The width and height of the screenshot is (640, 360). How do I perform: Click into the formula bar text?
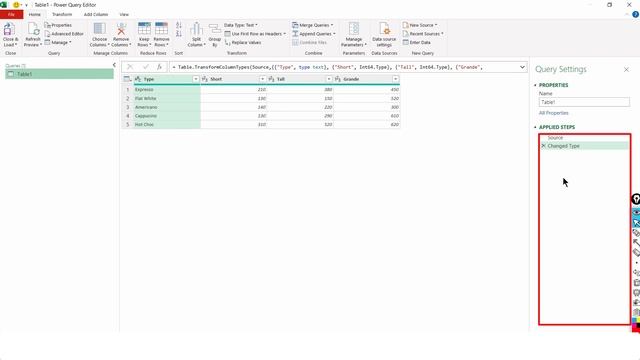click(x=343, y=67)
